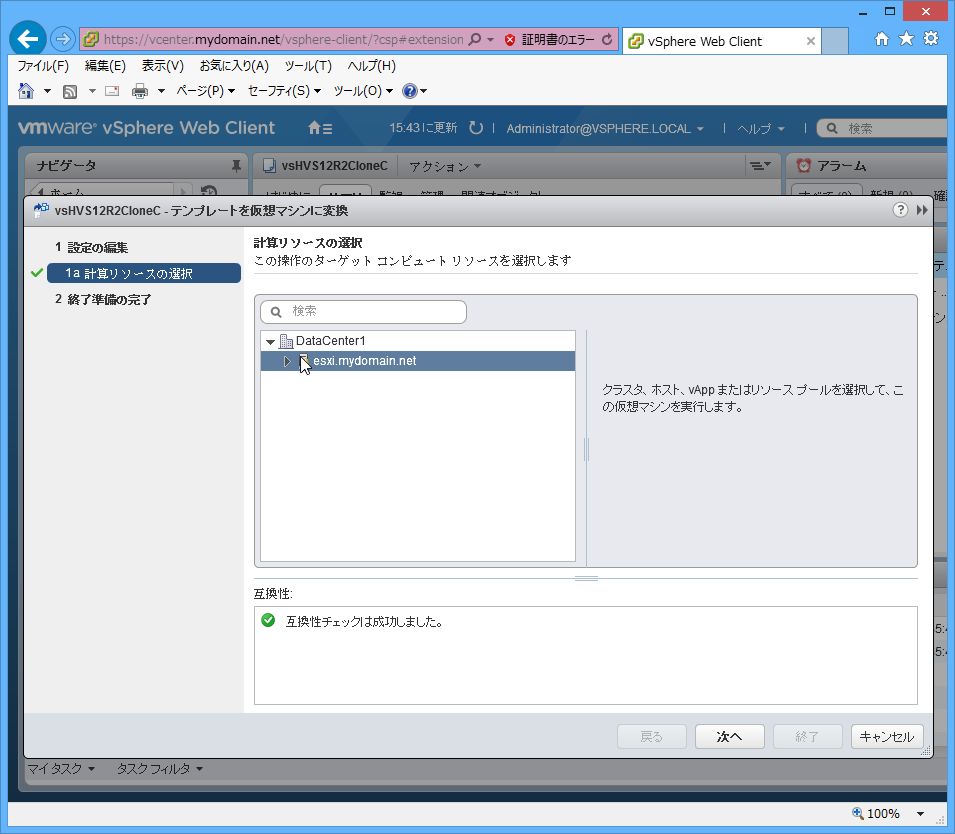Open the お気に入り(A) menu

234,66
